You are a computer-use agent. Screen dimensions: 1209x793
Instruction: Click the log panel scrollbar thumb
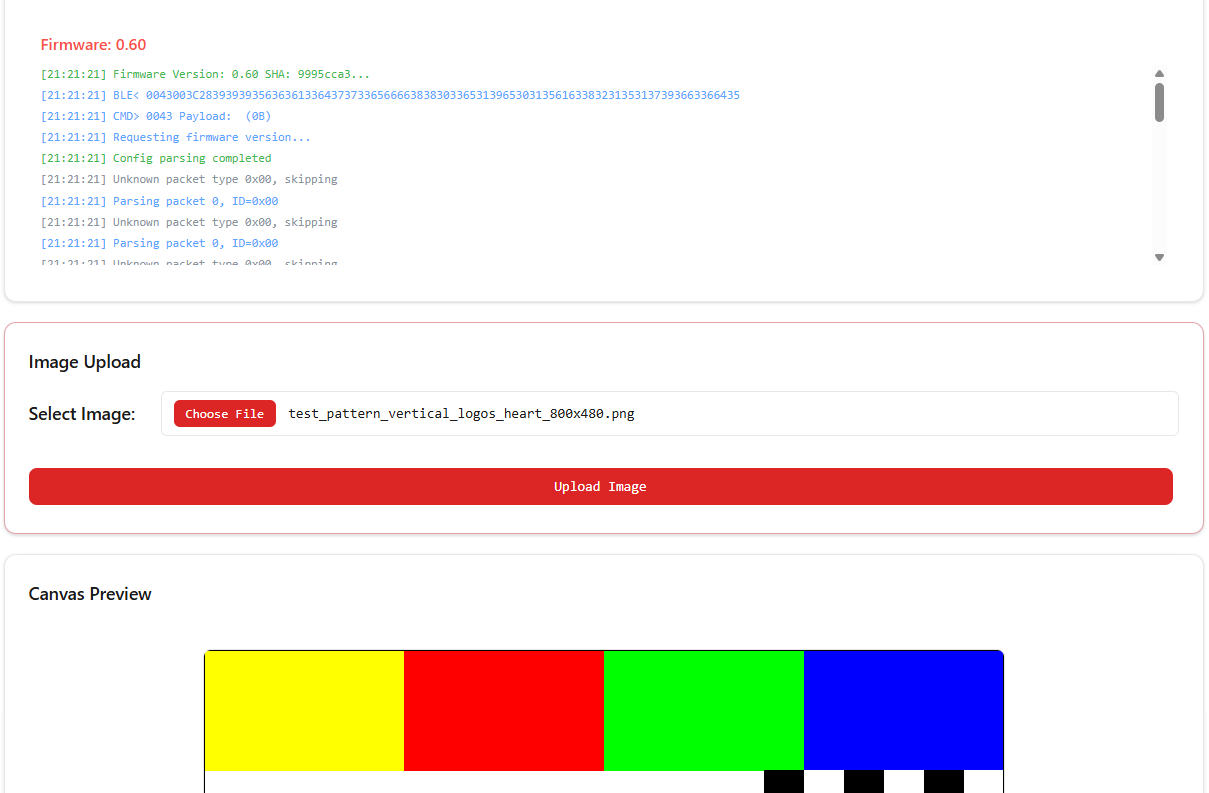[1159, 102]
